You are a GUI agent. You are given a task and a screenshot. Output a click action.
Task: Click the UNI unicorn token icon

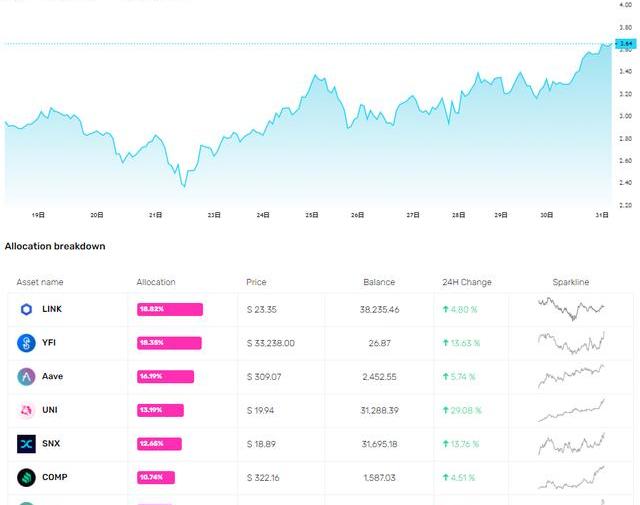click(x=26, y=411)
